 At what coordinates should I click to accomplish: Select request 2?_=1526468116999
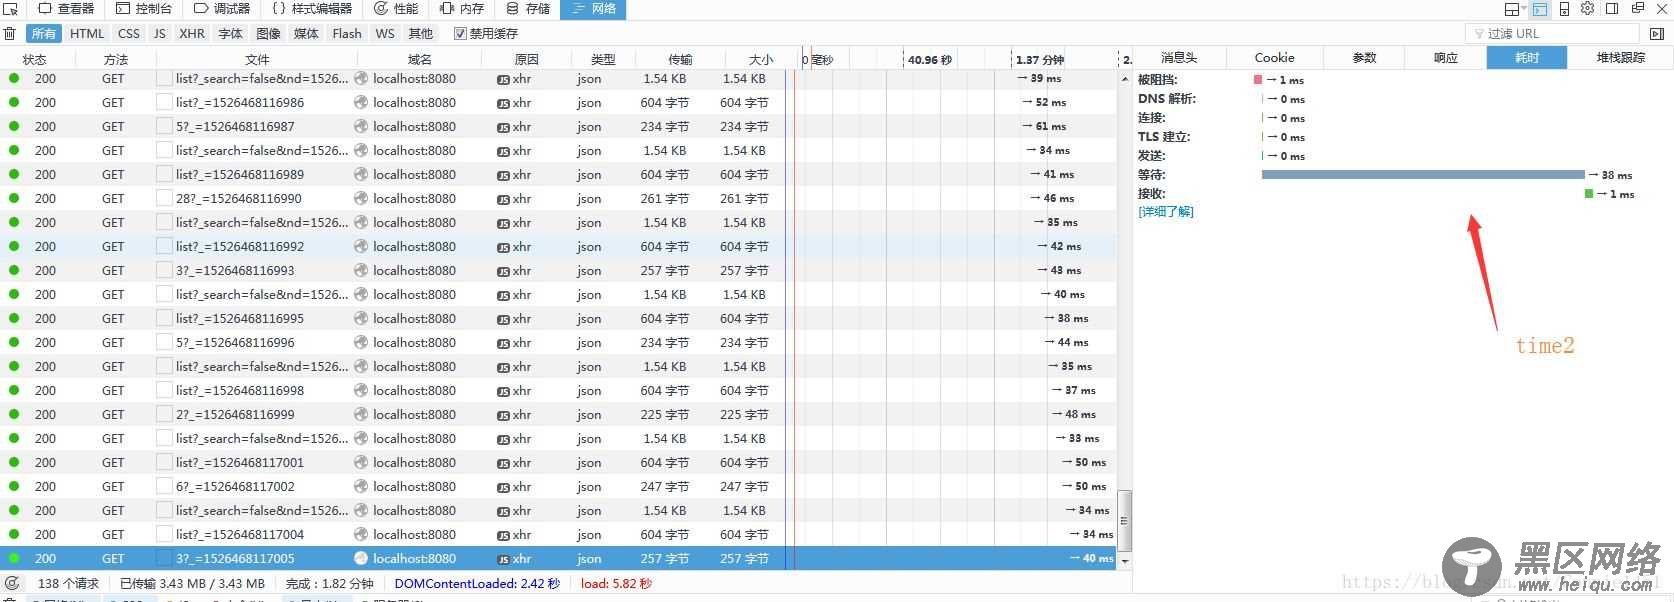coord(559,414)
